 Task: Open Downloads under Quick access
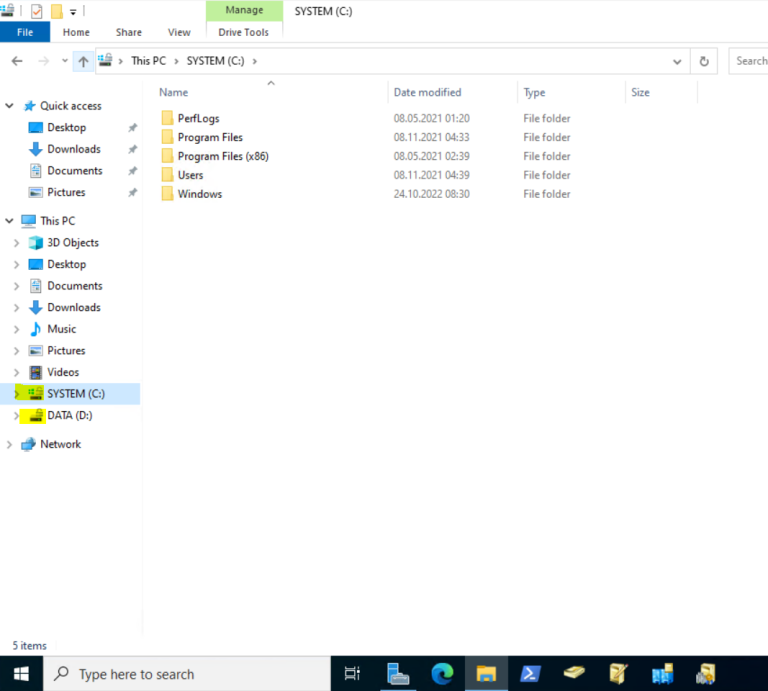pos(74,149)
